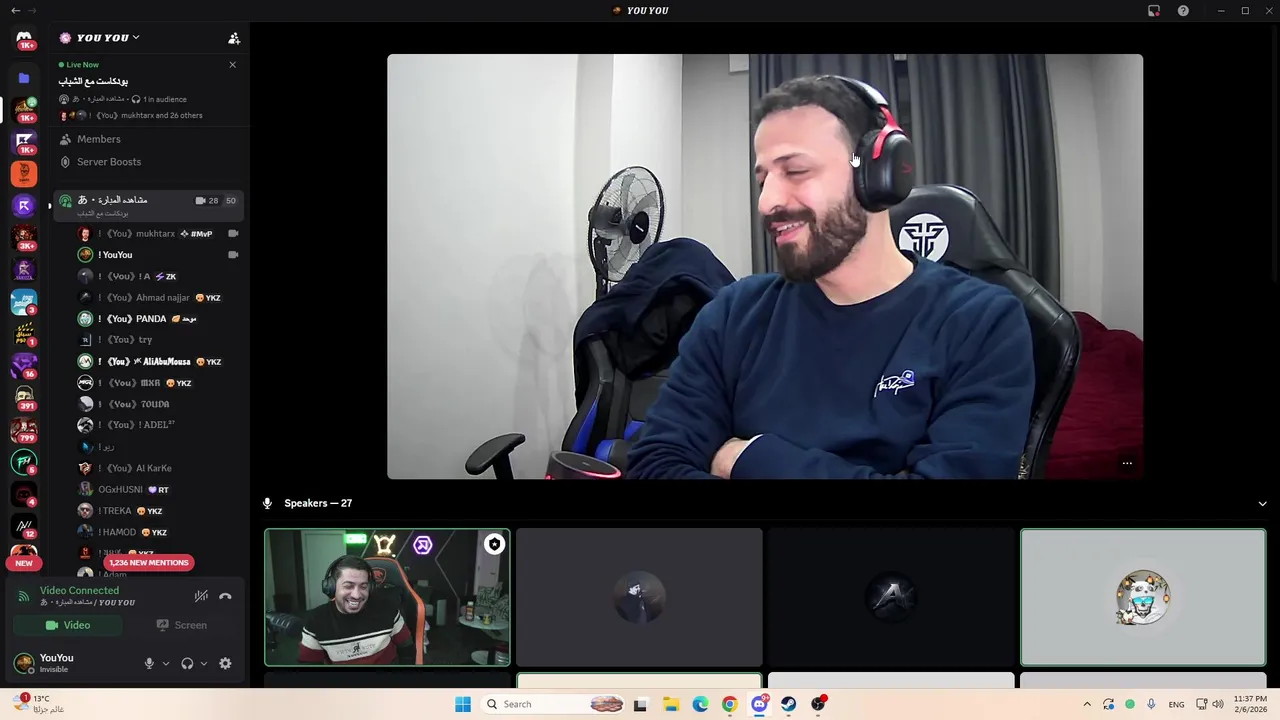Screen dimensions: 1280x720
Task: Open server icon with 3K+ badge
Action: click(x=24, y=238)
